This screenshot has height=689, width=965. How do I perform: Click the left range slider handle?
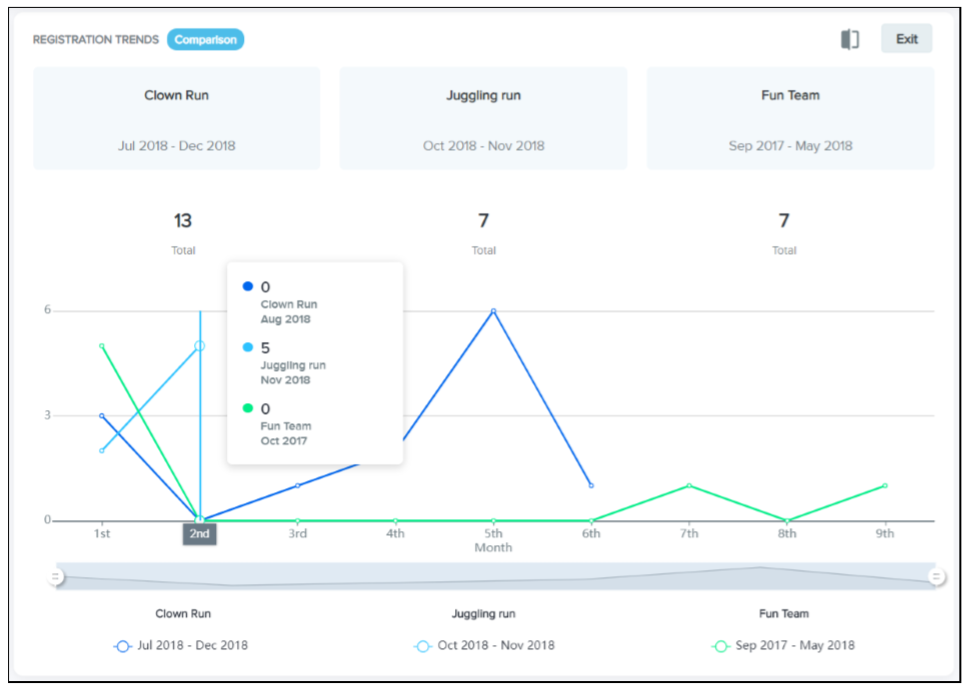click(56, 576)
